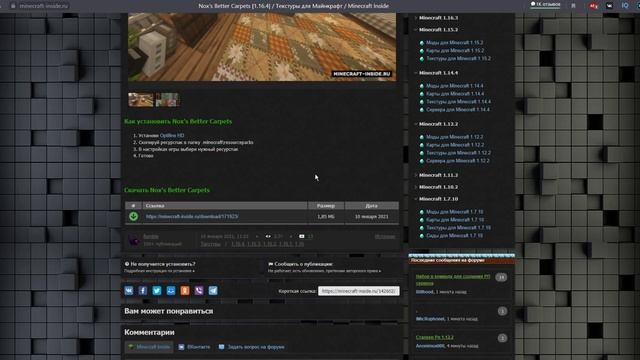The height and width of the screenshot is (360, 640).
Task: Open Maps for Minecraft 1.15.2
Action: pos(455,51)
